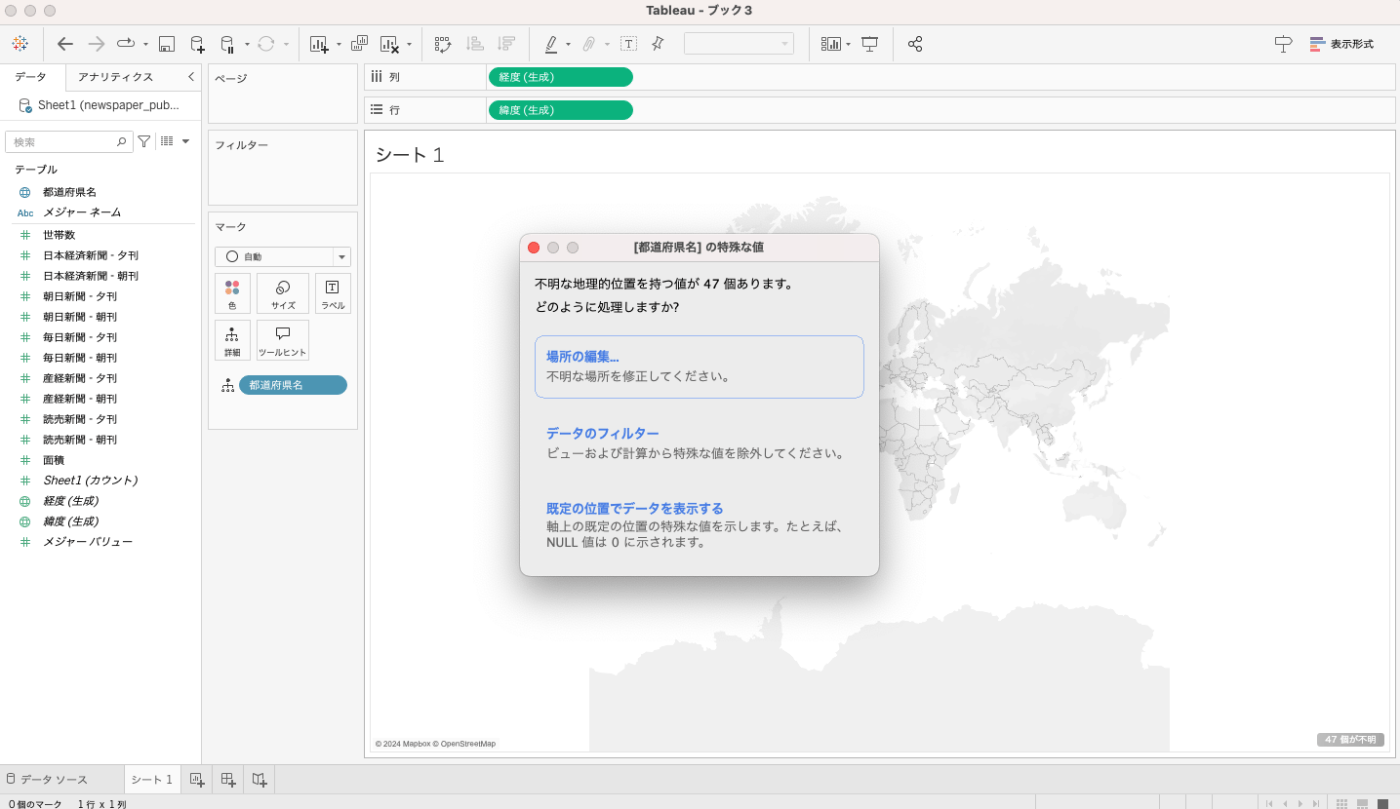
Task: Click the show mark labels icon
Action: (x=628, y=44)
